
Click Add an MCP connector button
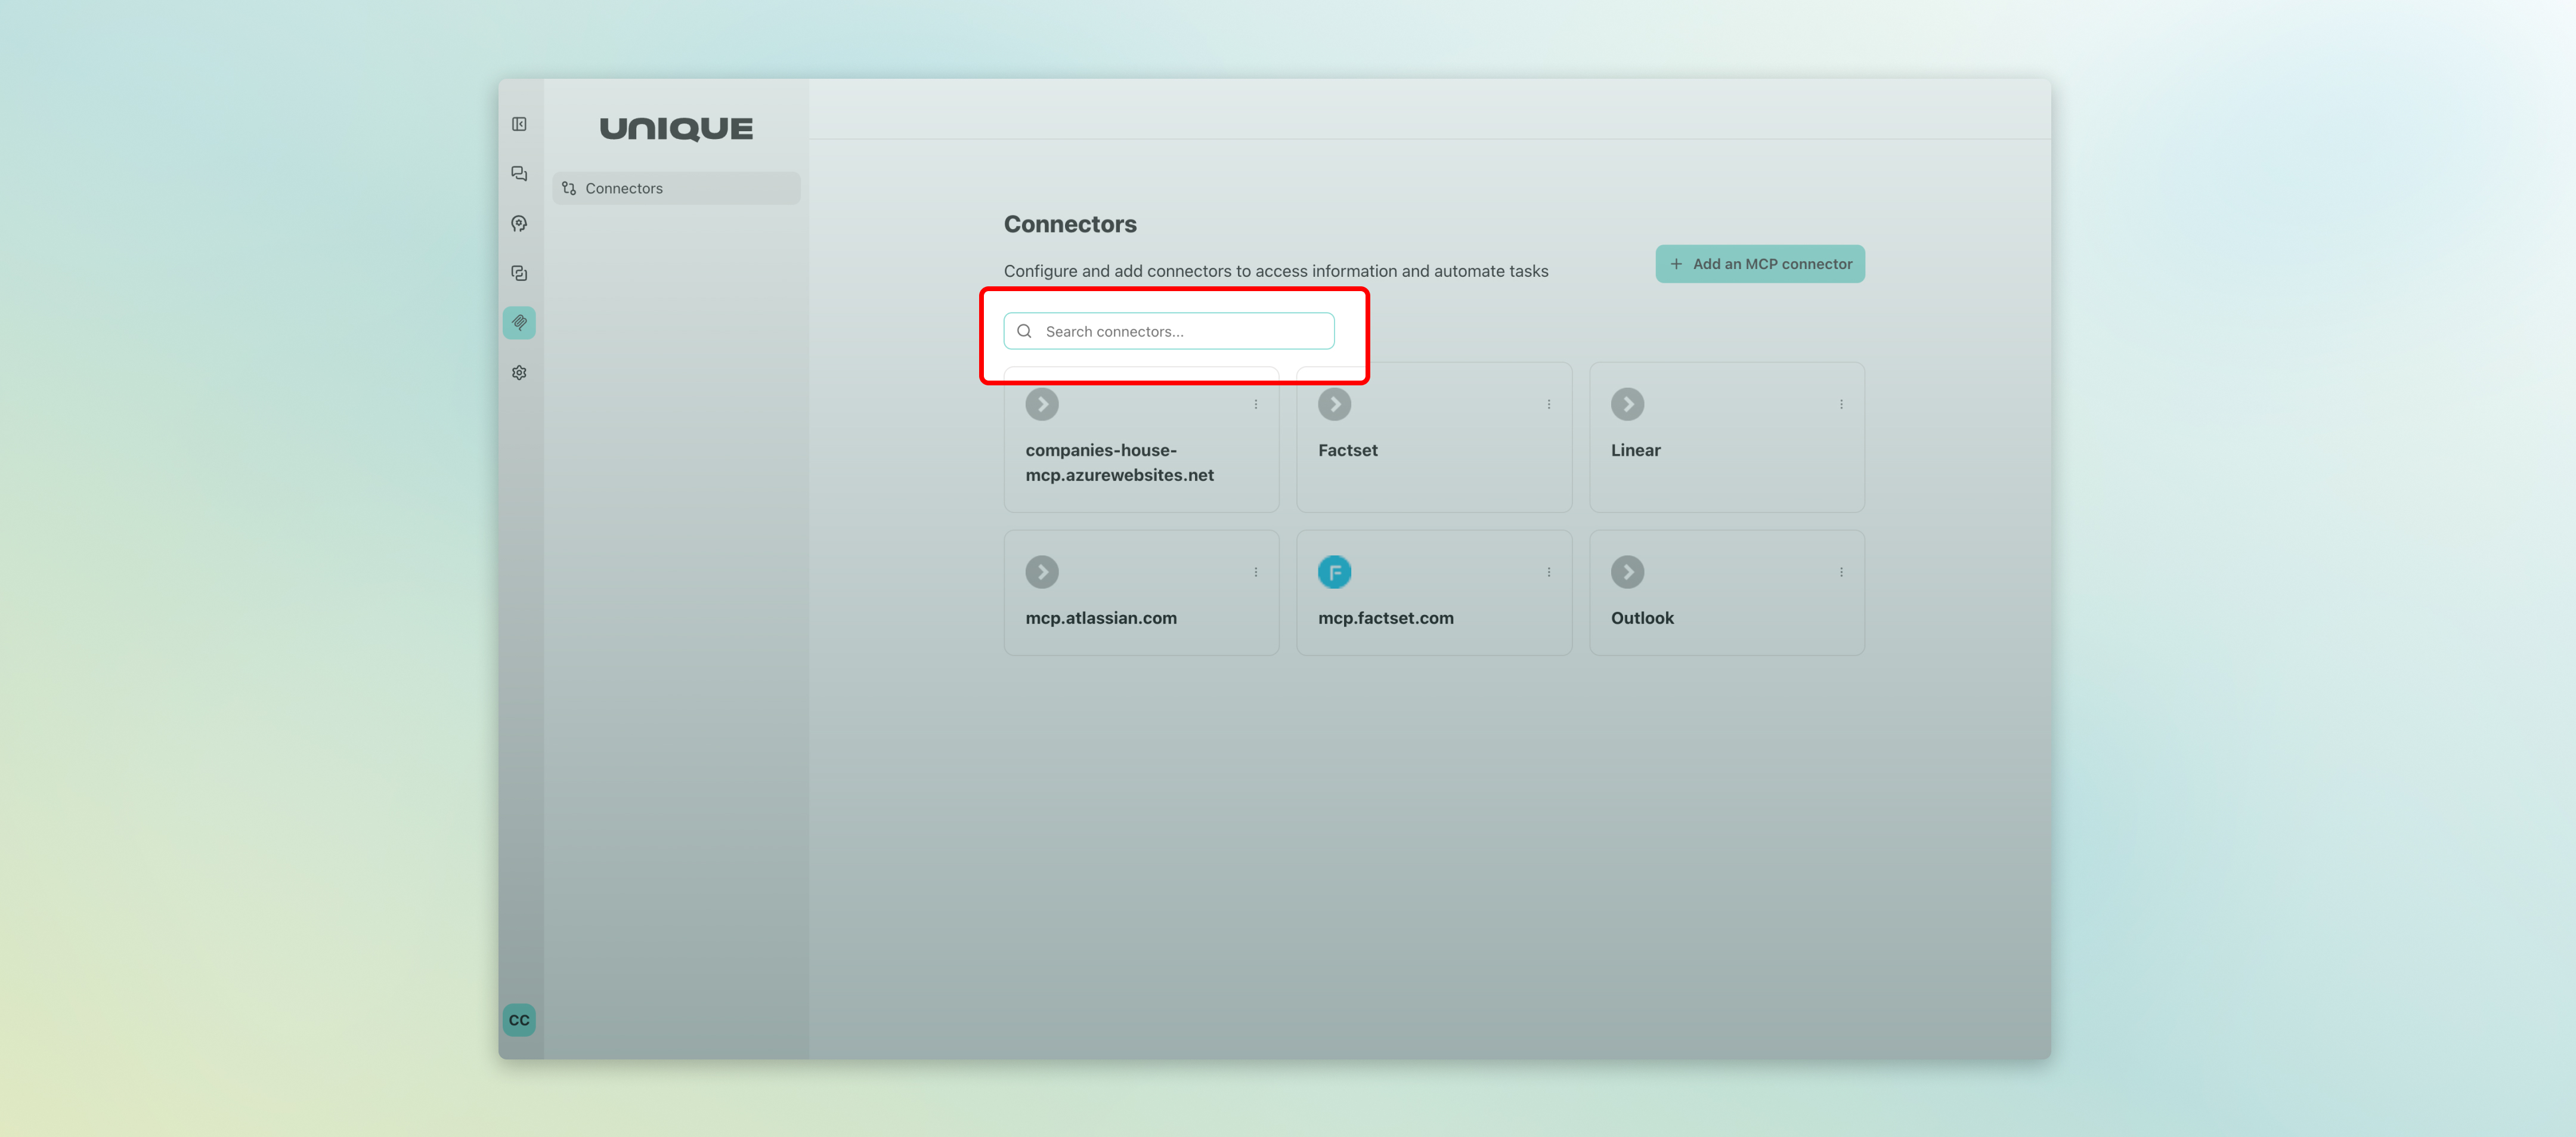coord(1760,264)
